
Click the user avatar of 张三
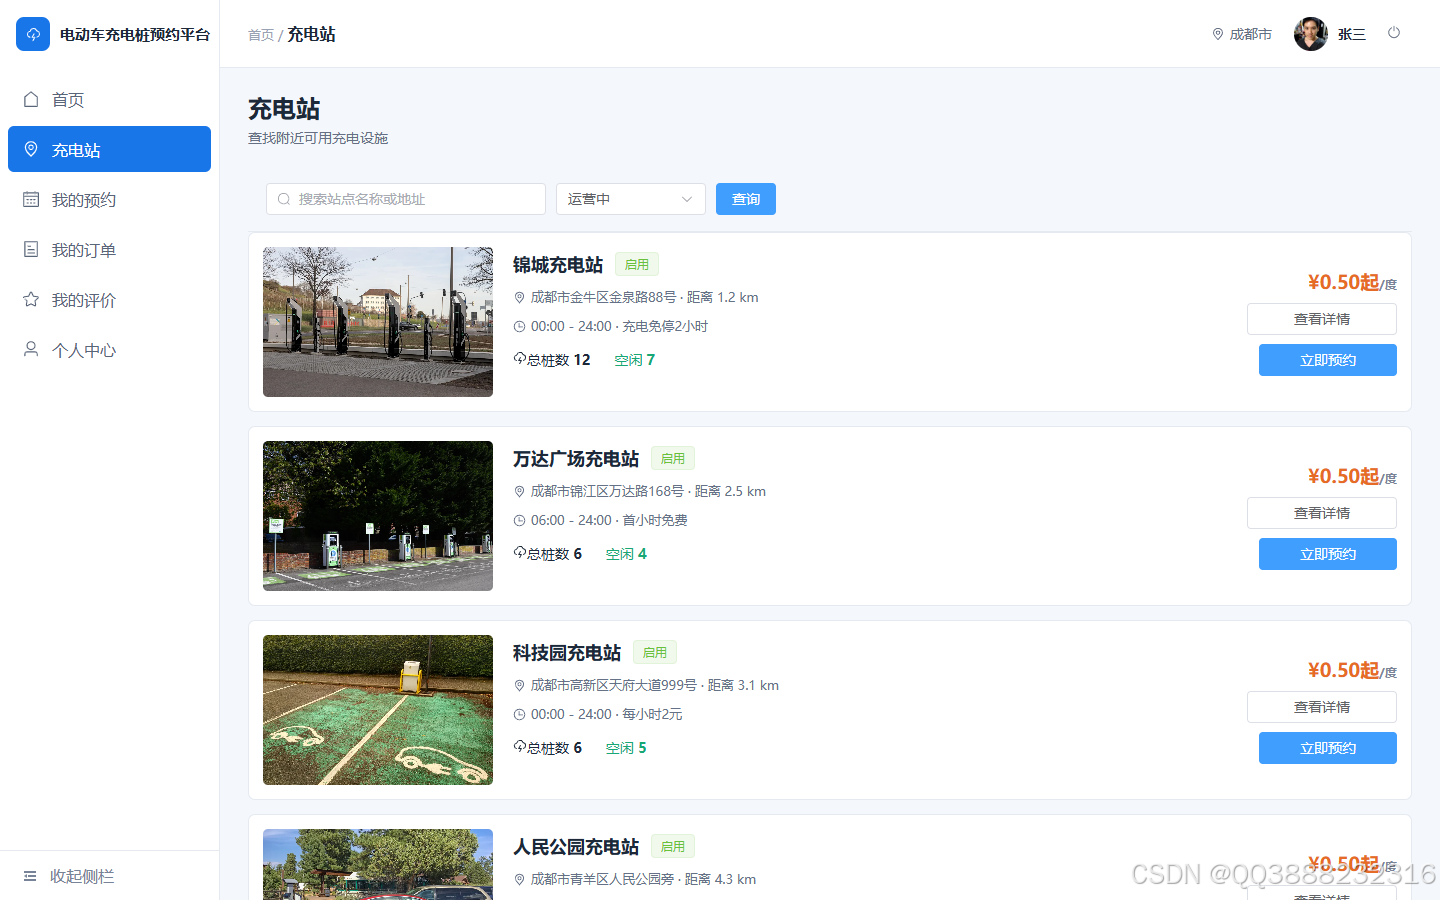pos(1311,34)
